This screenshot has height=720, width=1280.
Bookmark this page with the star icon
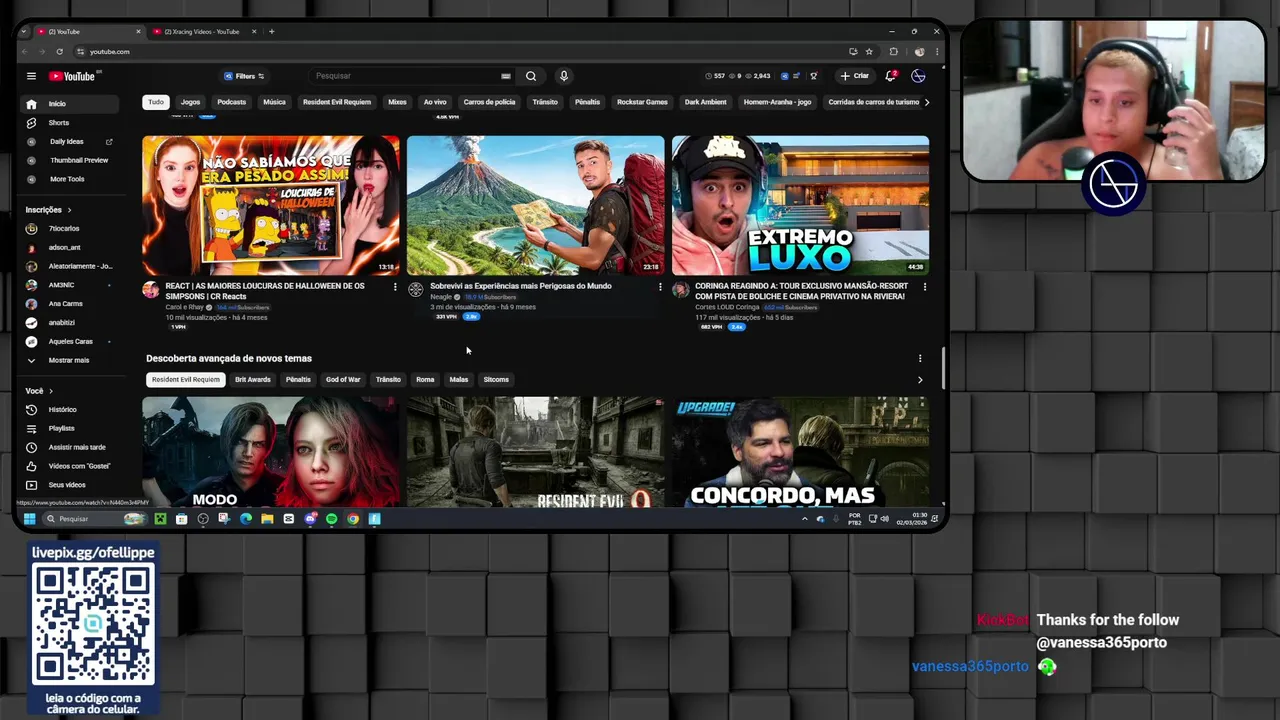click(x=869, y=51)
